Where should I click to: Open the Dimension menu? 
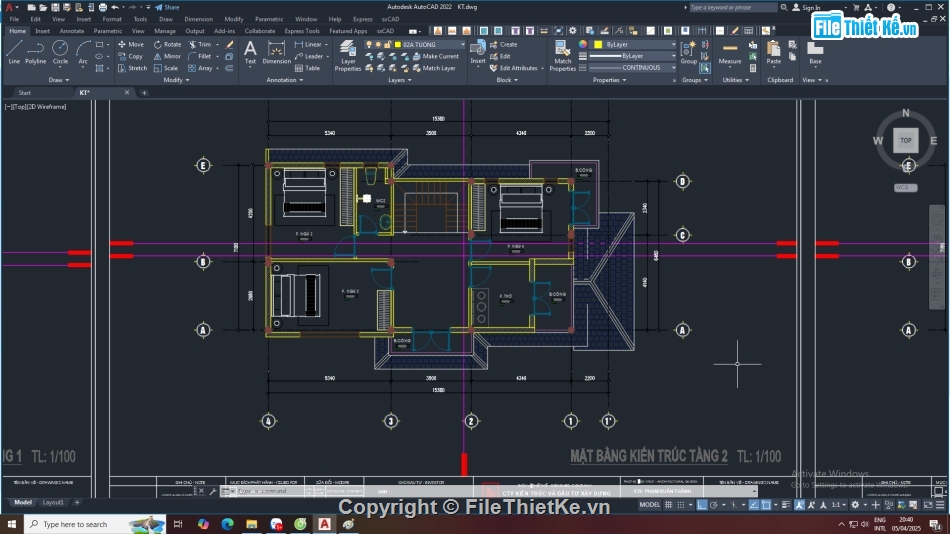198,19
